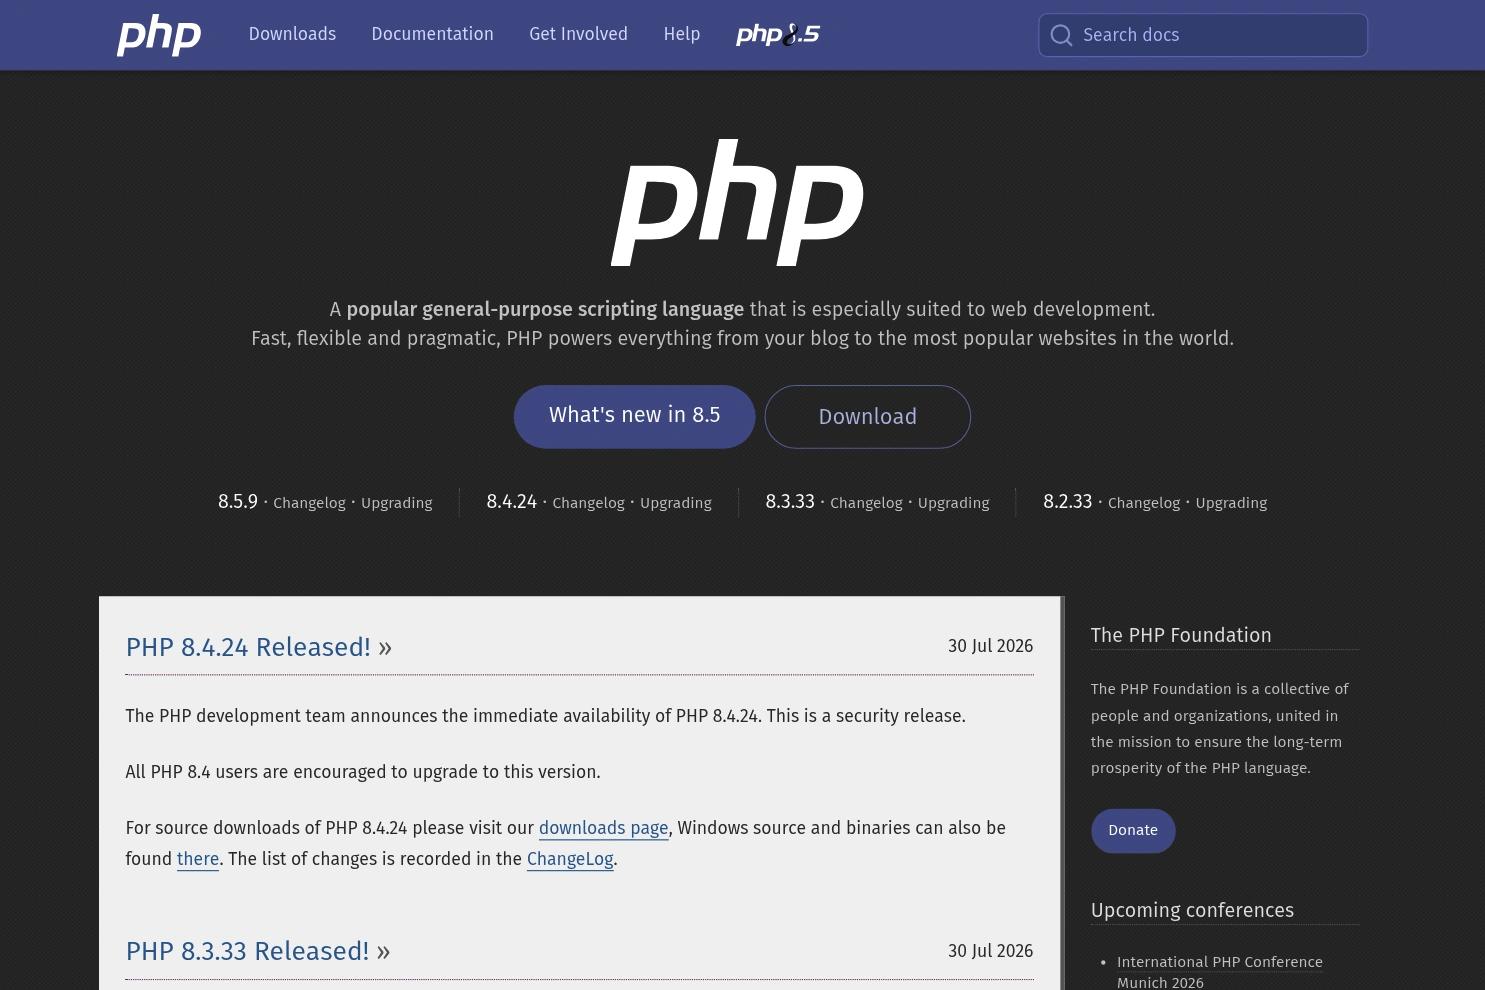Screen dimensions: 1485x990
Task: Follow the downloads page link
Action: [x=603, y=828]
